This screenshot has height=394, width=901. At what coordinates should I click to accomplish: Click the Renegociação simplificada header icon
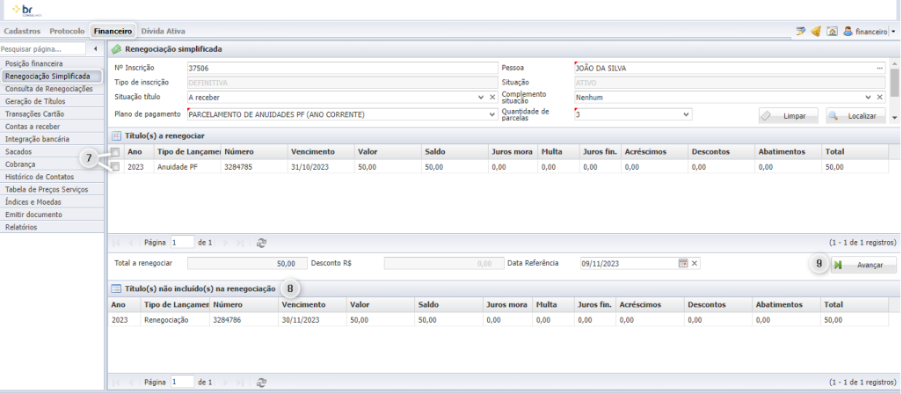point(117,49)
